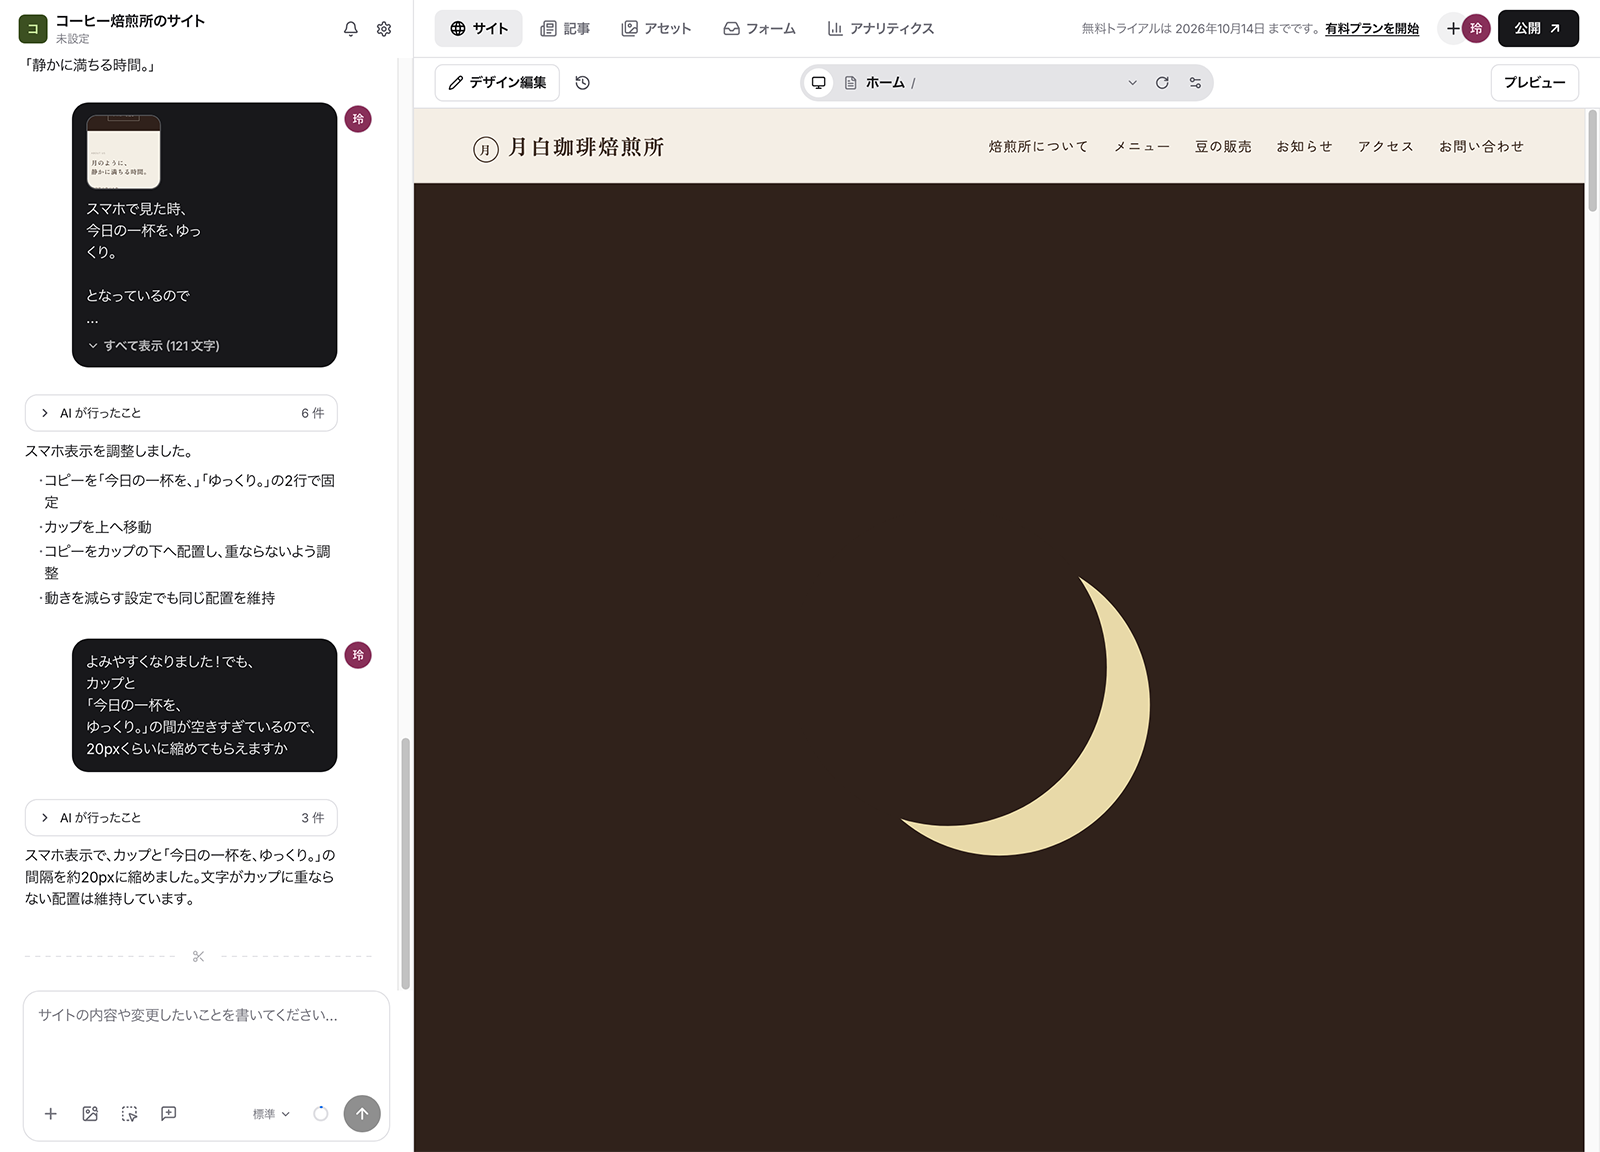The width and height of the screenshot is (1600, 1152).
Task: Switch to アセット tab
Action: click(x=656, y=29)
